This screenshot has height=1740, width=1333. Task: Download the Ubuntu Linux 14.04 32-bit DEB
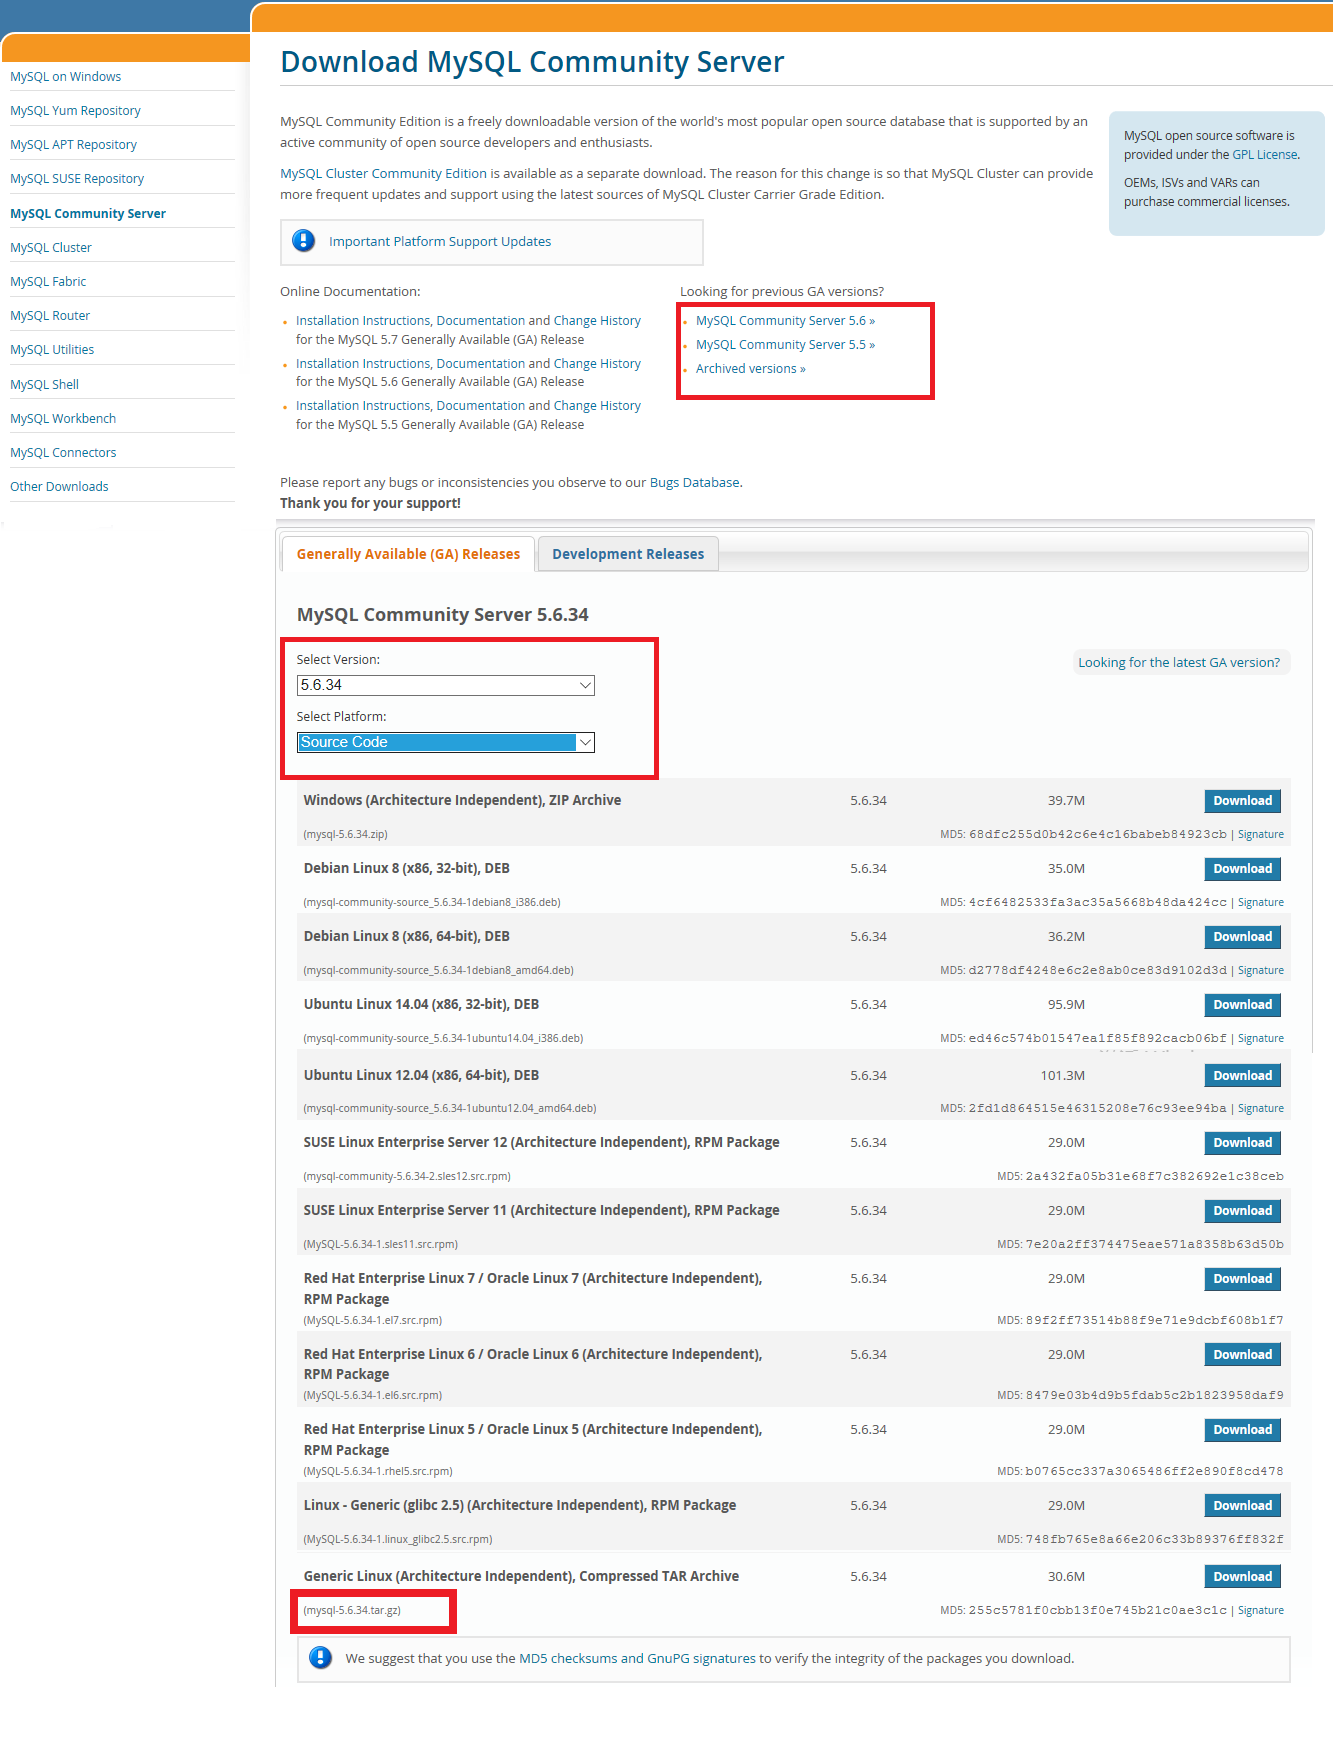1242,1005
